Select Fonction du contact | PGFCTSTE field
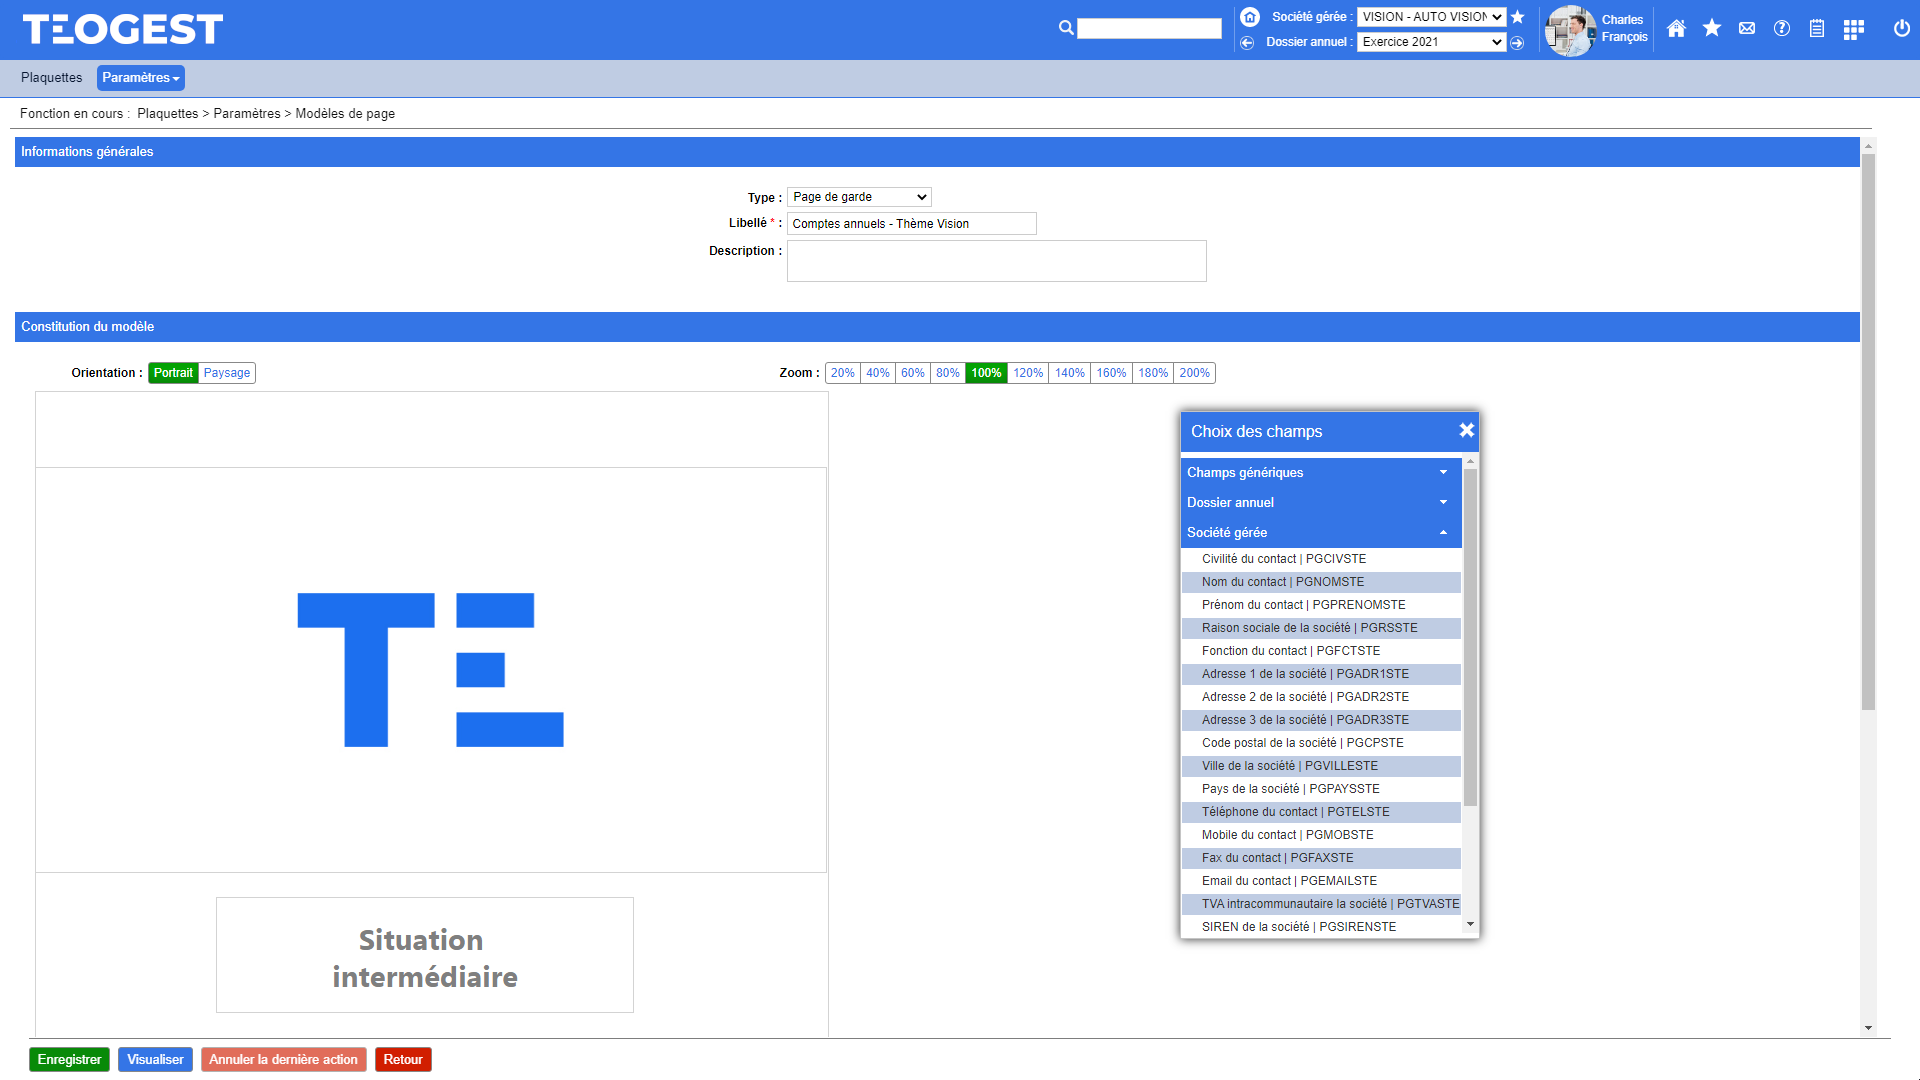 point(1321,651)
